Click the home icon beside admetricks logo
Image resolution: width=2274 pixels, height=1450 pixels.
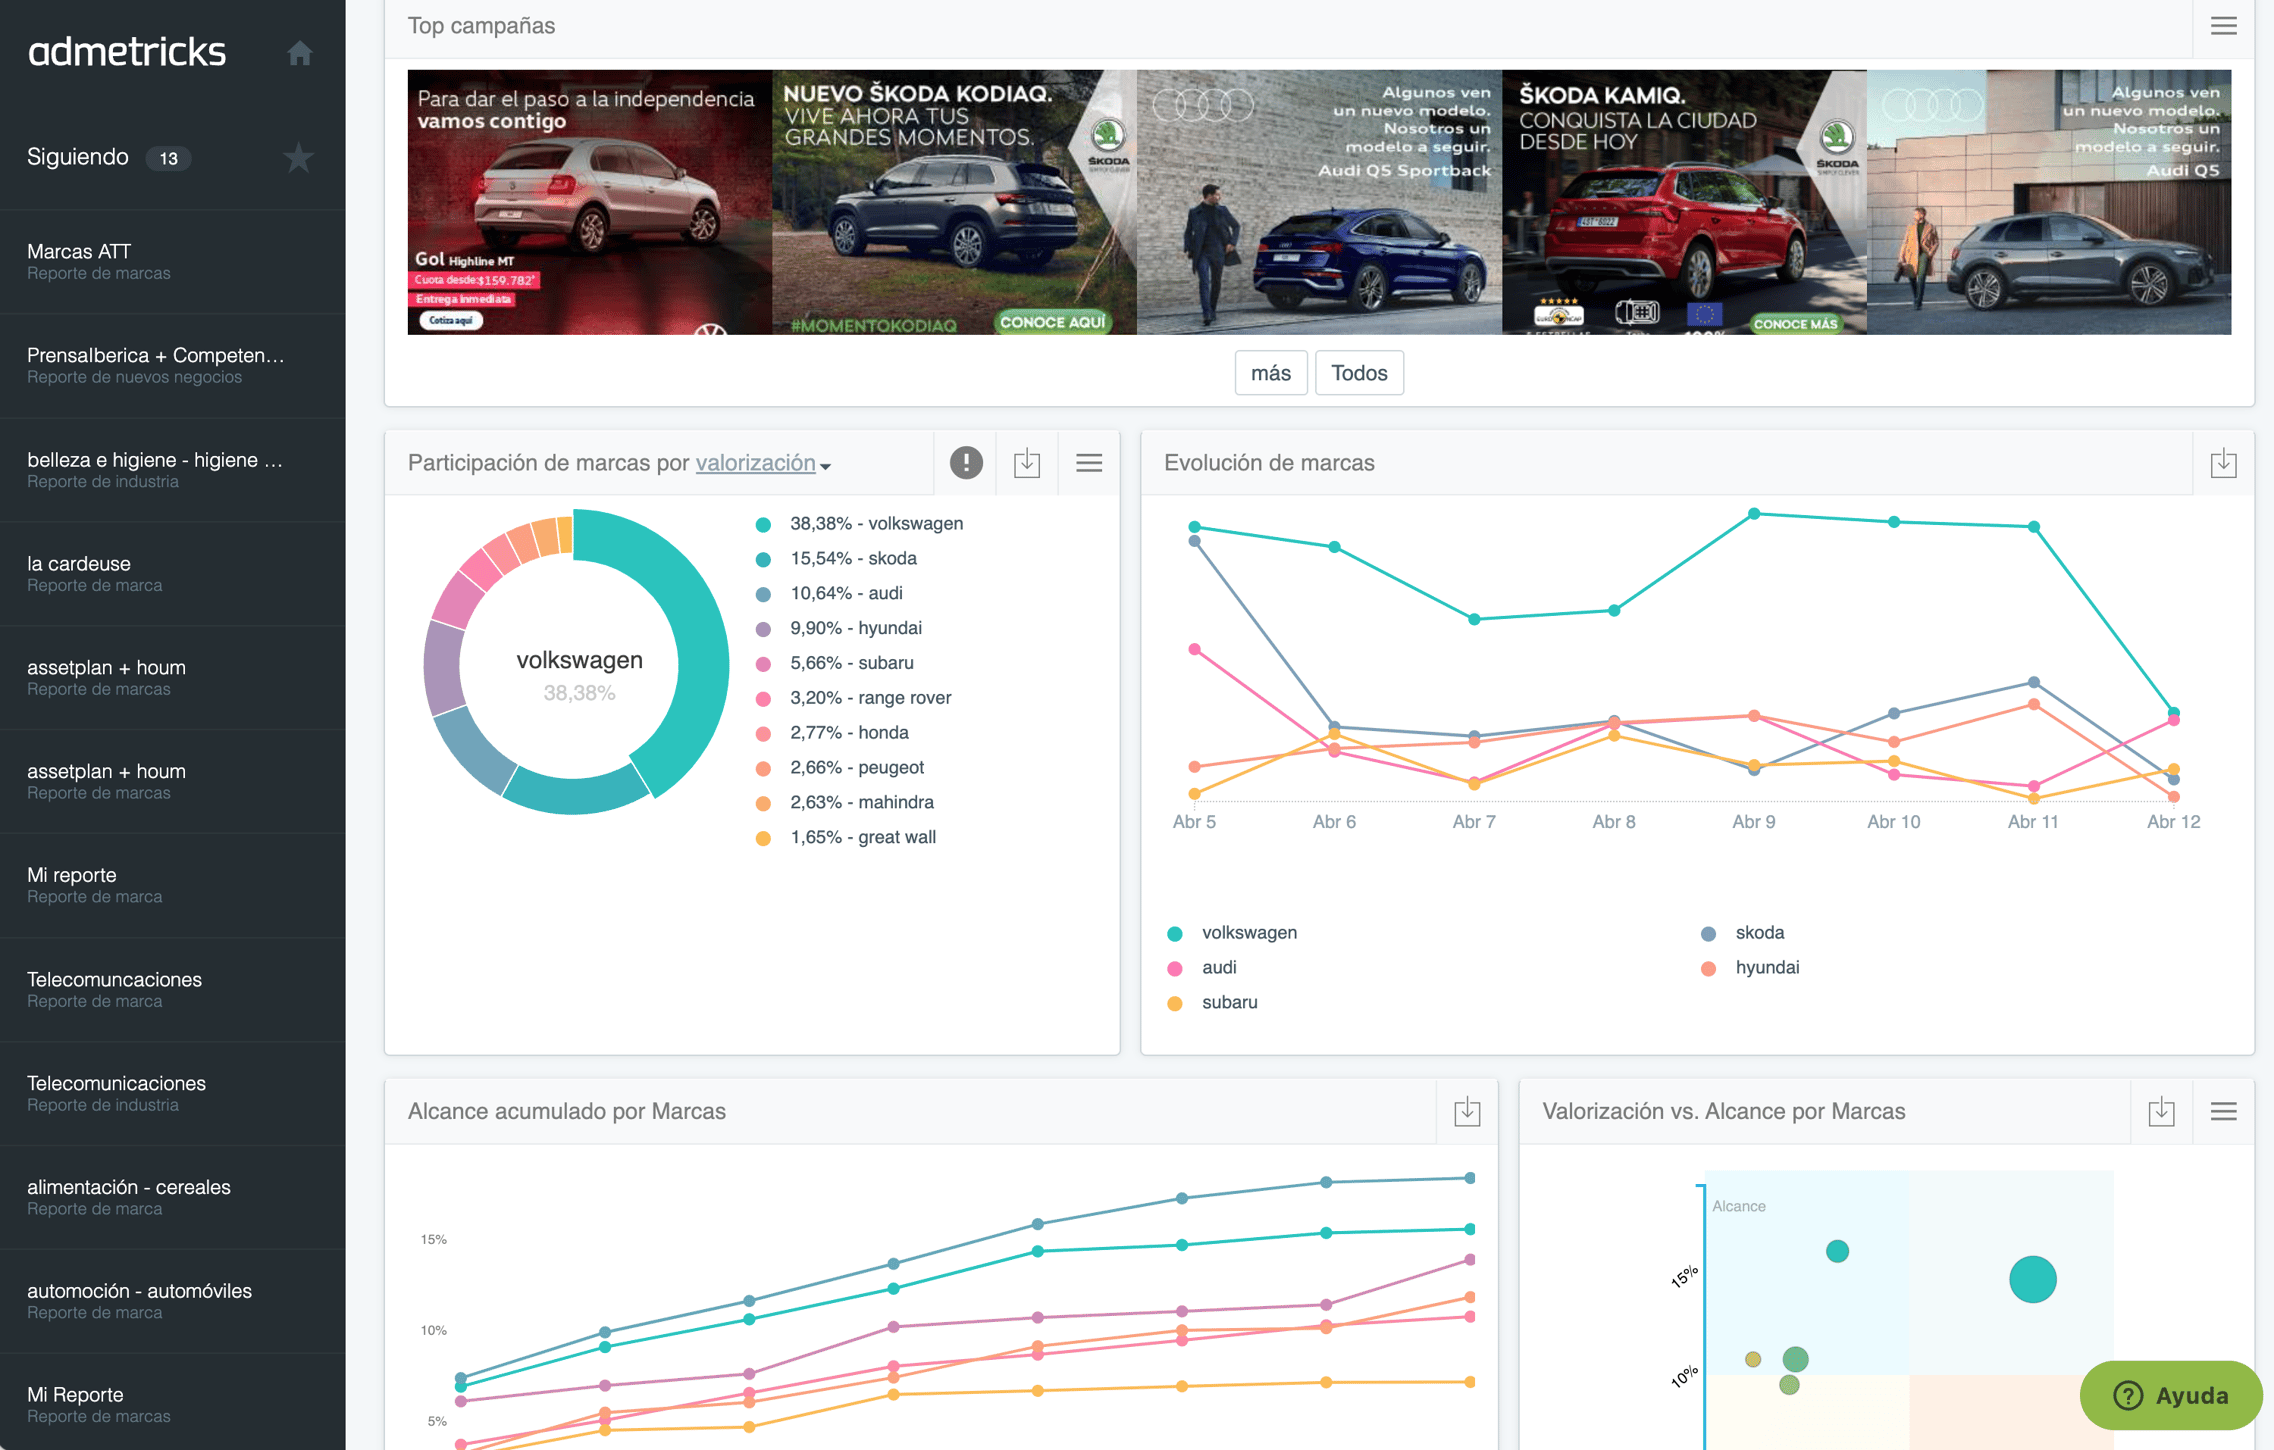pyautogui.click(x=299, y=53)
